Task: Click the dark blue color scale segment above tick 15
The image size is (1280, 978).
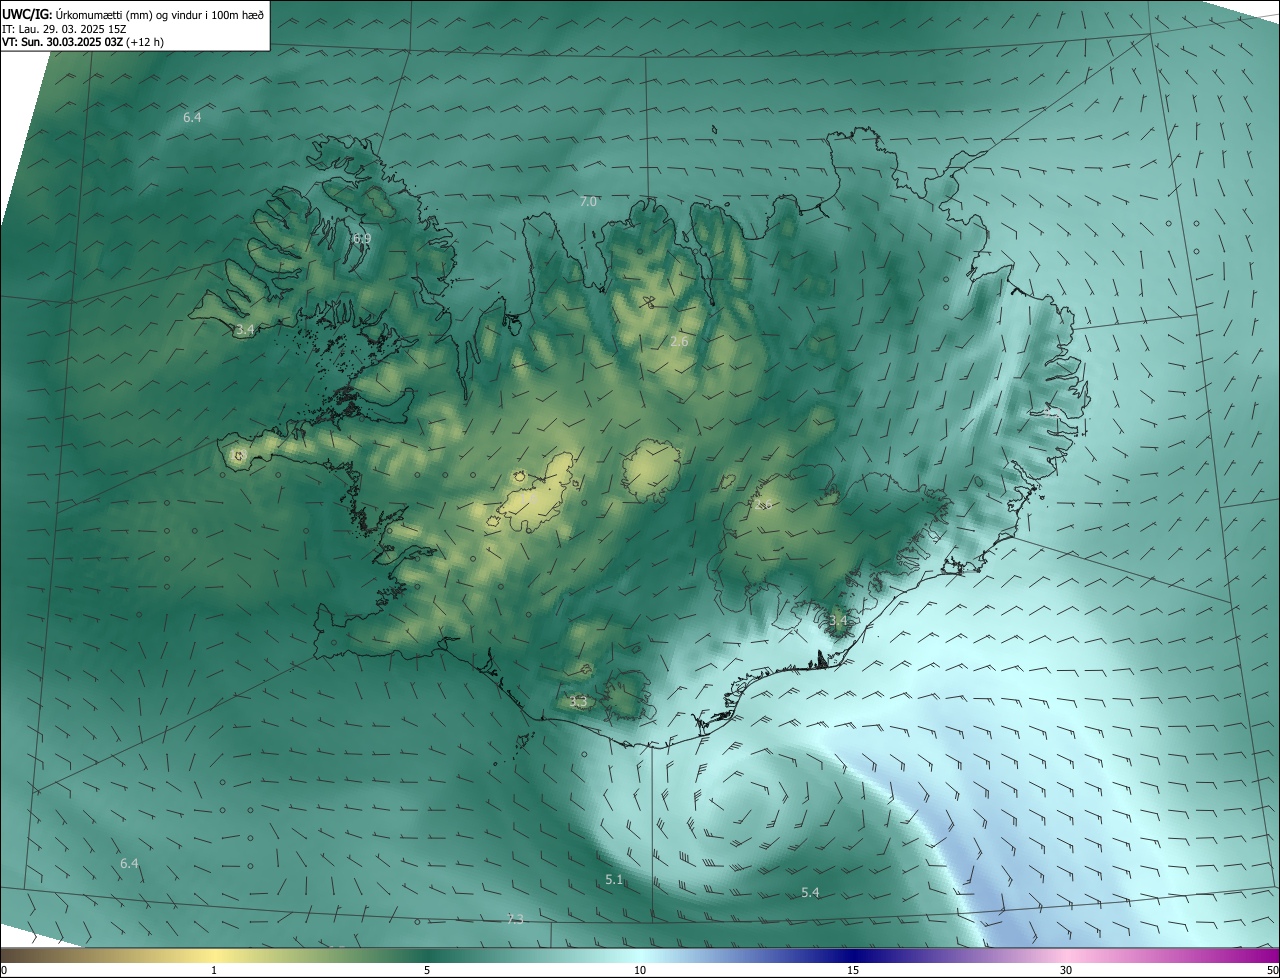Action: [853, 955]
